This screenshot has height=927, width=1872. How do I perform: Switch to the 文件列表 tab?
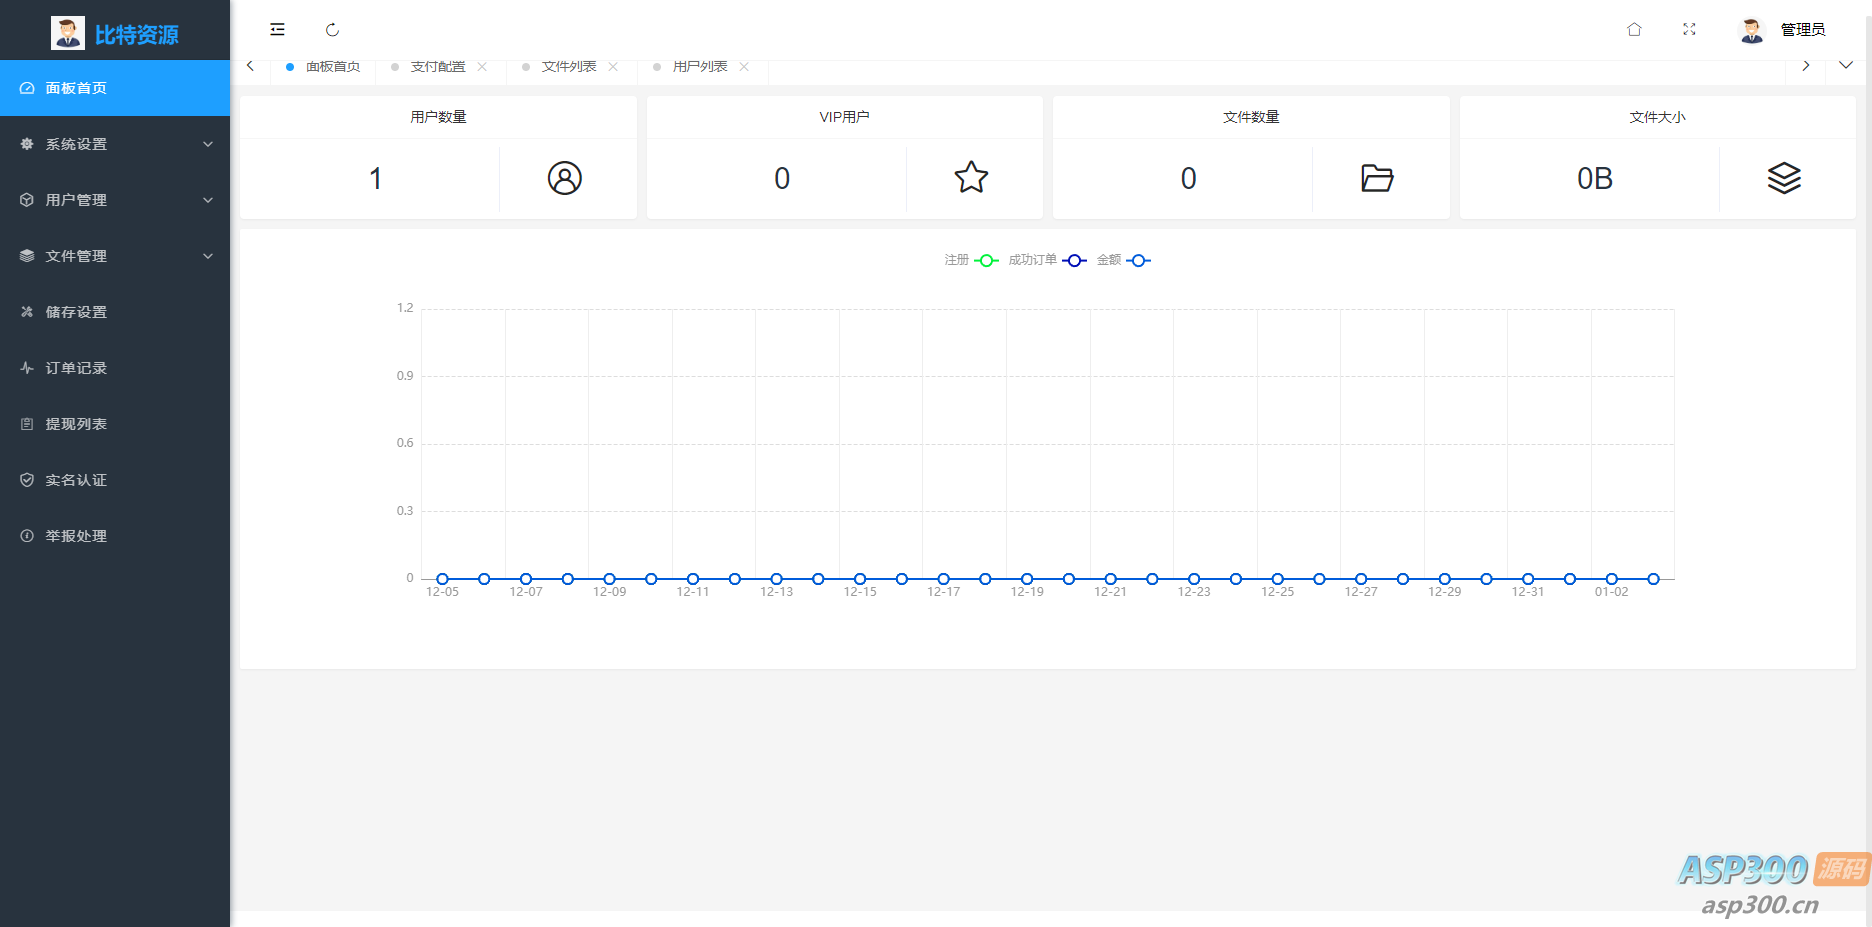click(x=569, y=67)
